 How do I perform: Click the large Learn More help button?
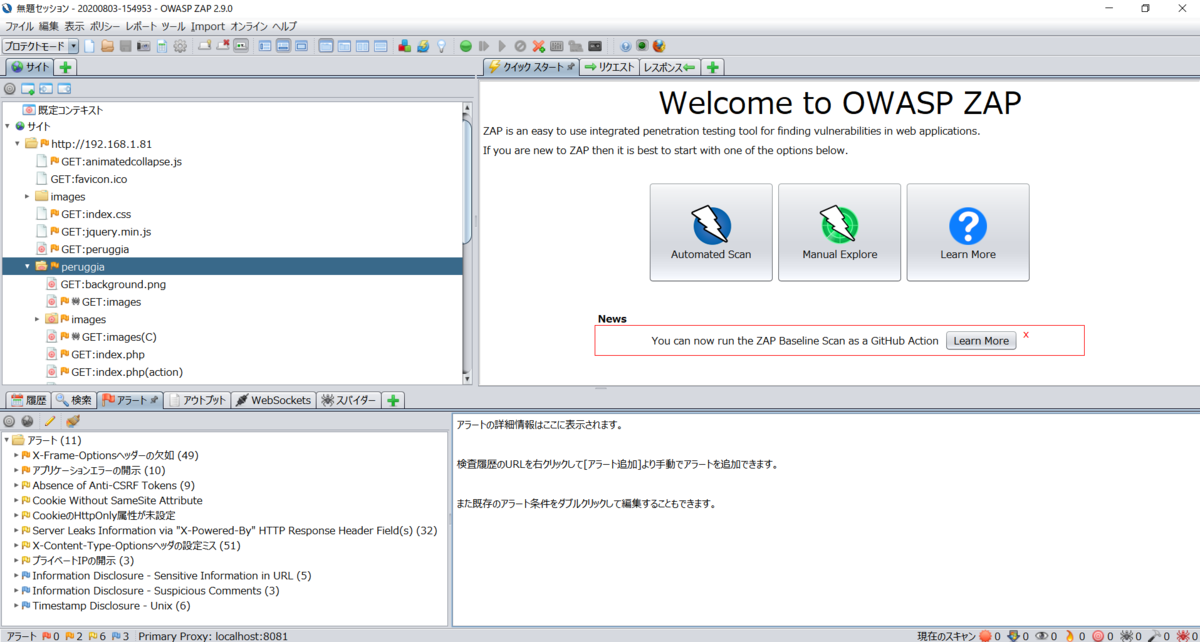[968, 232]
